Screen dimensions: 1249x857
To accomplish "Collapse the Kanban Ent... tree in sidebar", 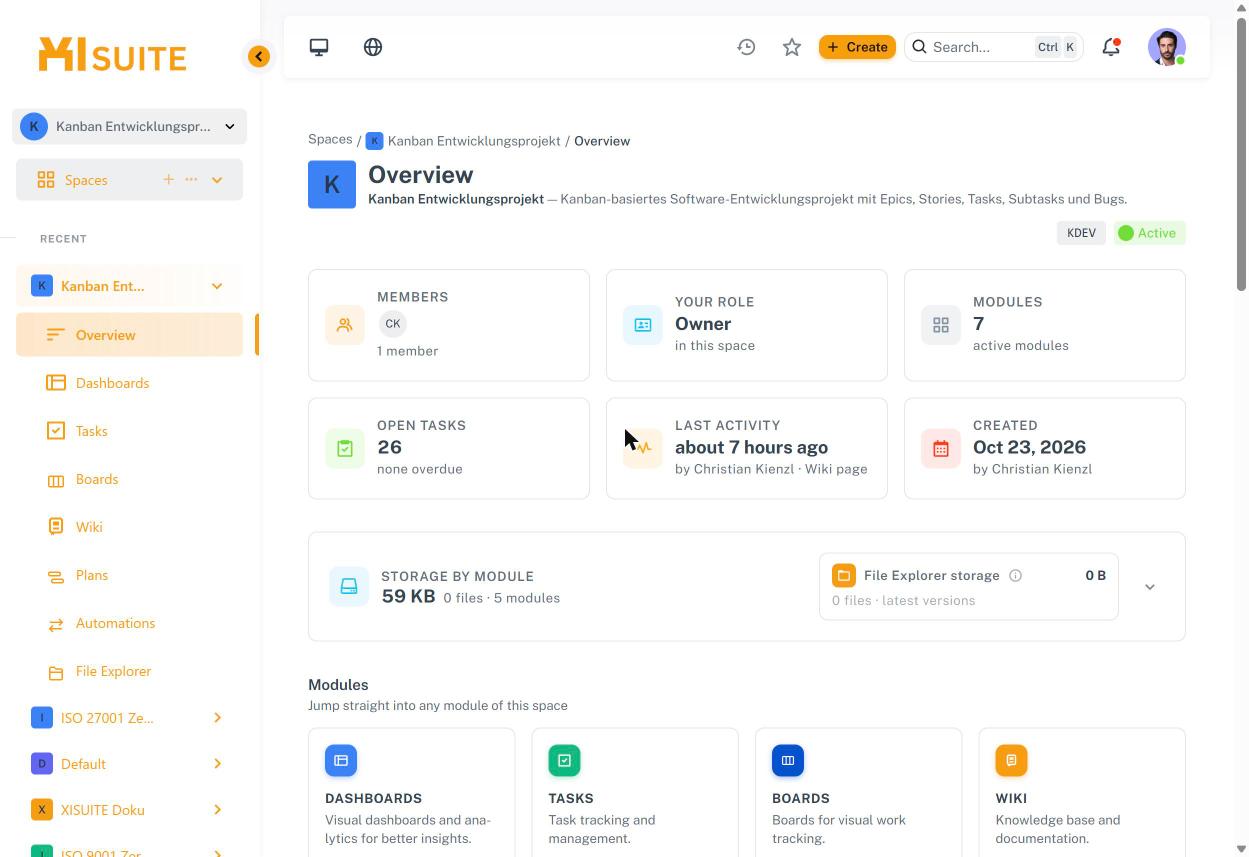I will (x=217, y=286).
